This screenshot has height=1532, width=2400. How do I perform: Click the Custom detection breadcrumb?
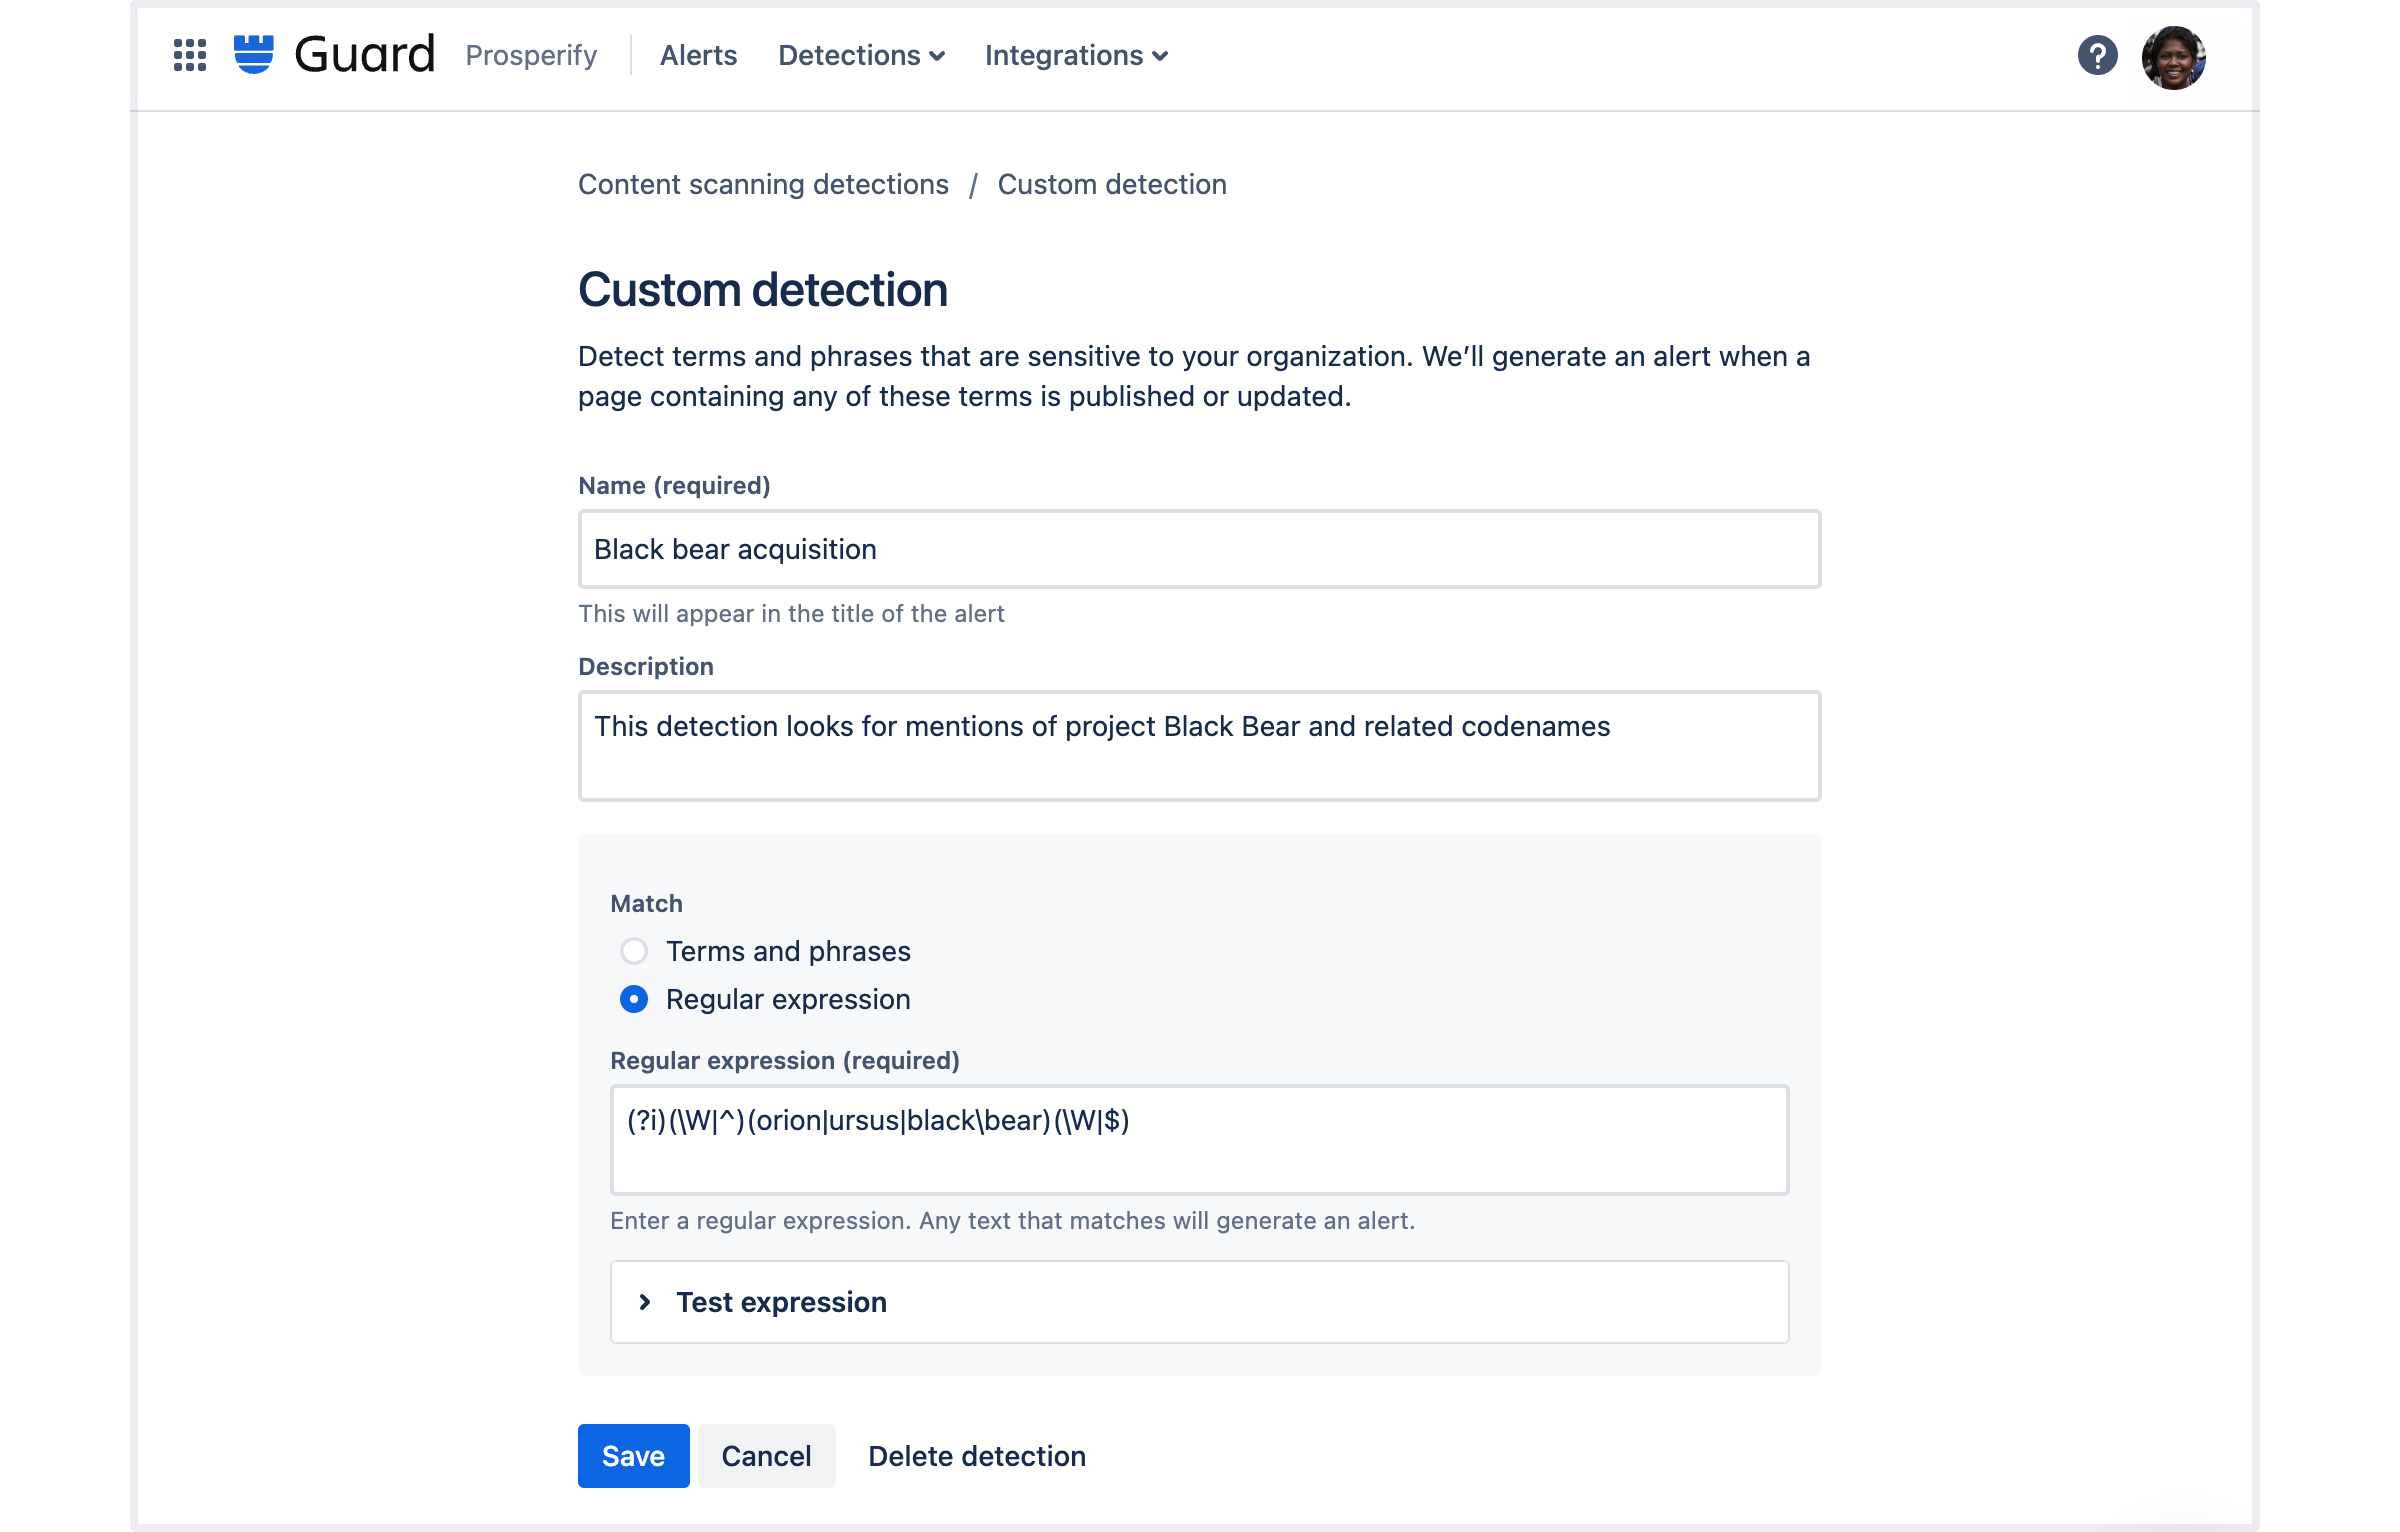pyautogui.click(x=1112, y=184)
